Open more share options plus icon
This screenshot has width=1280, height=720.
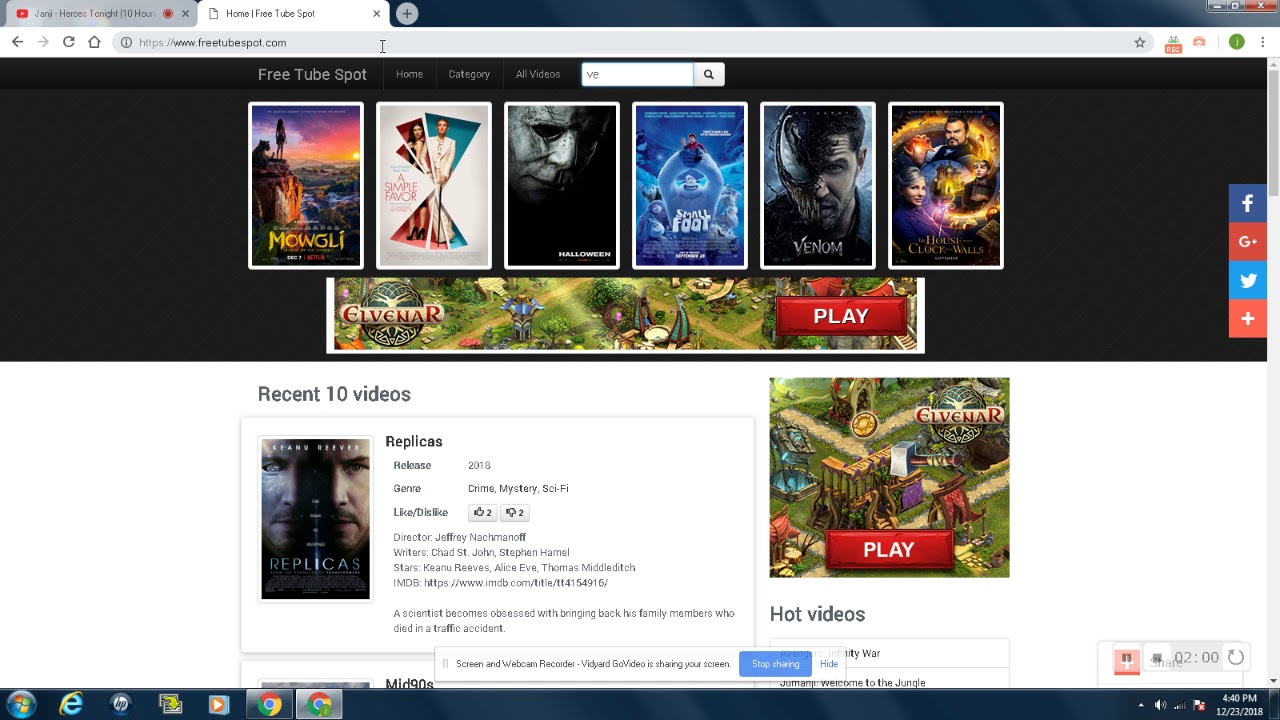point(1247,318)
